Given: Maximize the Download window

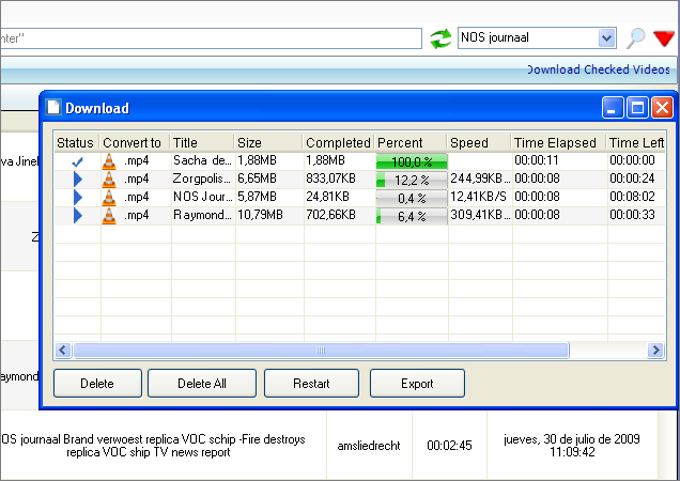Looking at the screenshot, I should tap(638, 108).
